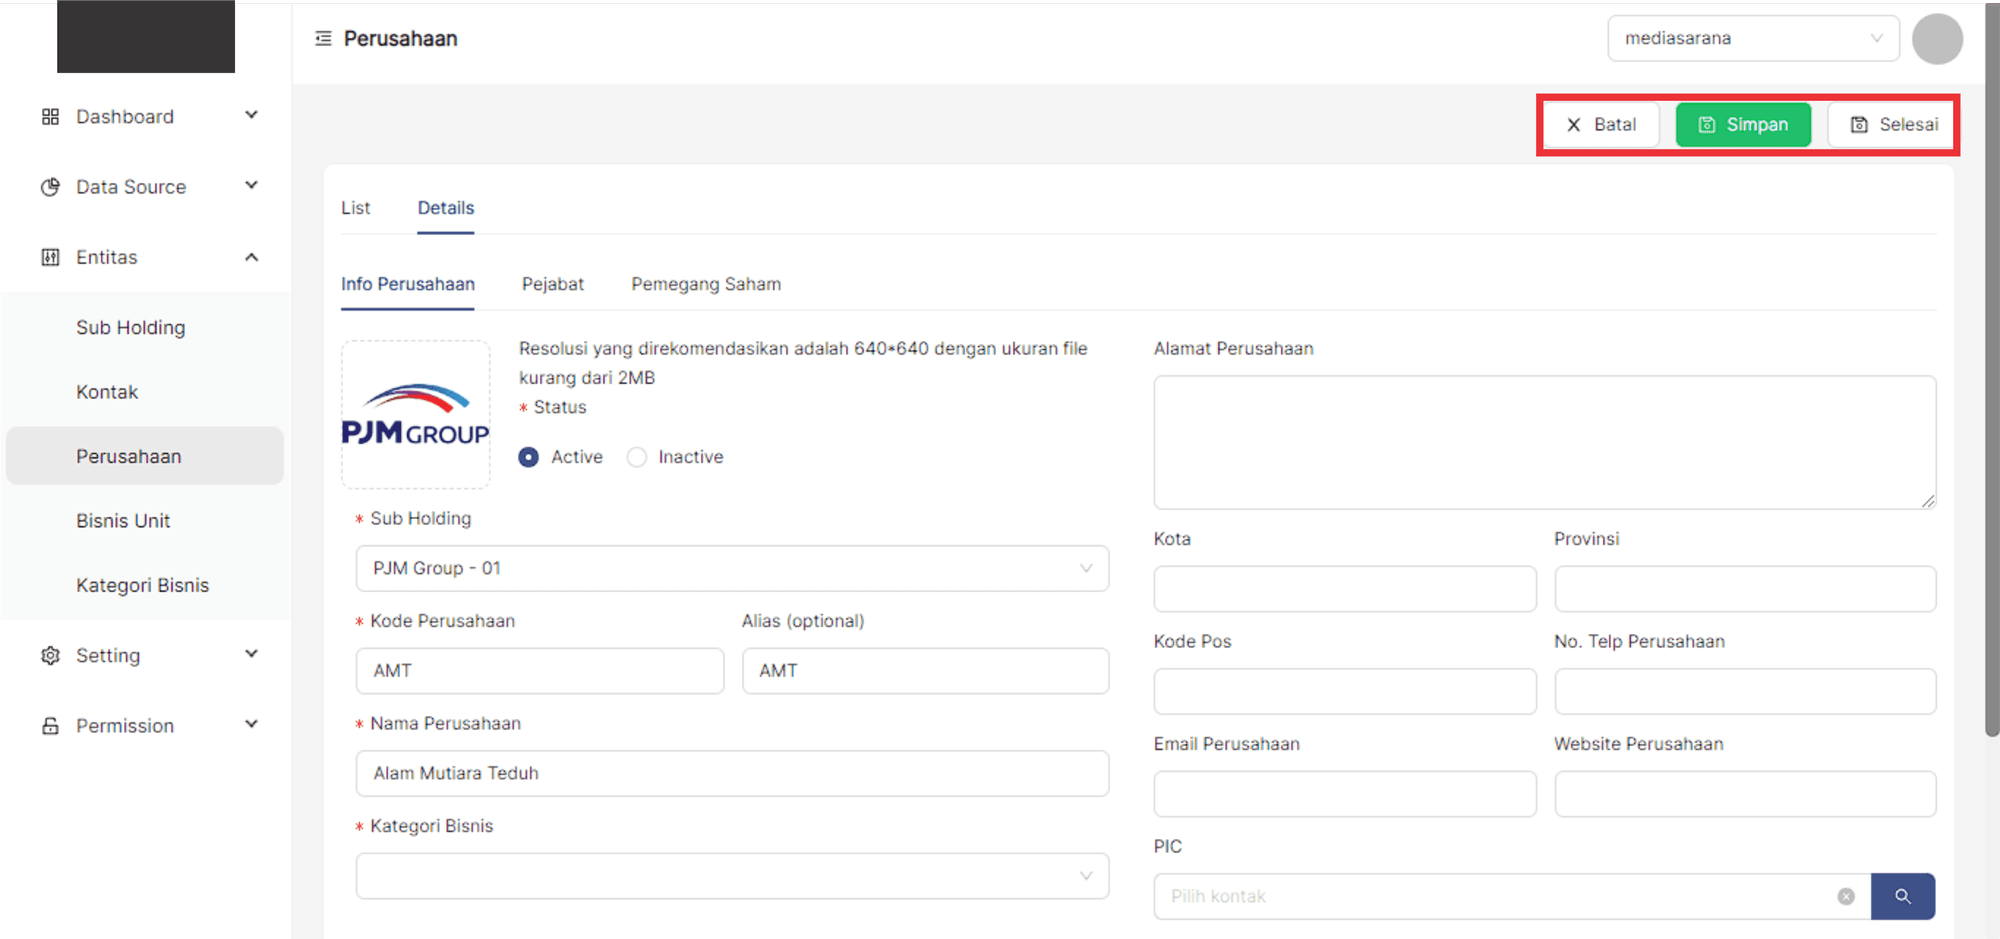Click the Alamat Perusahaan text area
The image size is (2000, 939).
(1544, 442)
